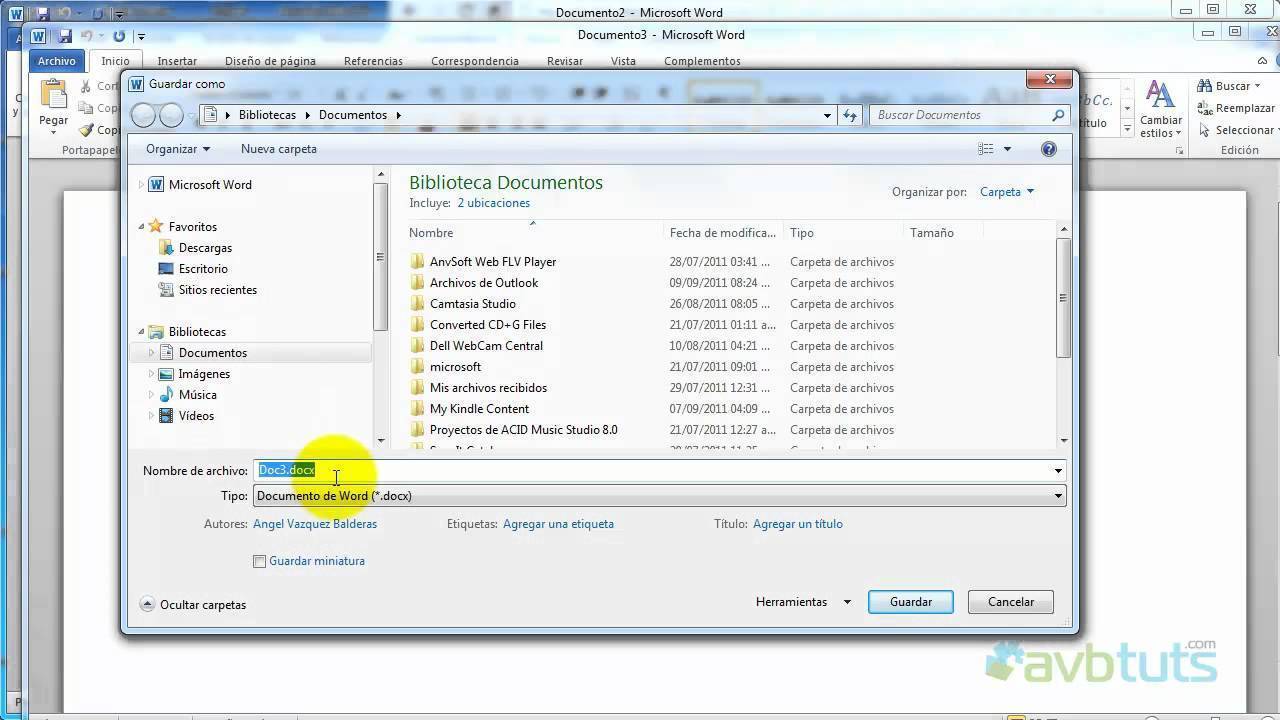Open the Archivo tab
The image size is (1280, 720).
click(x=57, y=61)
